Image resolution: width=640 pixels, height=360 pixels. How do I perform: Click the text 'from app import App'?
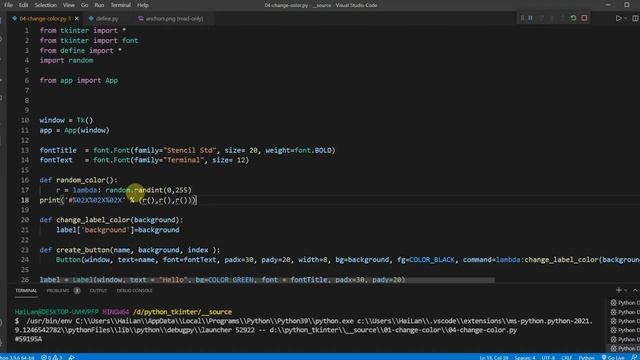pyautogui.click(x=79, y=80)
